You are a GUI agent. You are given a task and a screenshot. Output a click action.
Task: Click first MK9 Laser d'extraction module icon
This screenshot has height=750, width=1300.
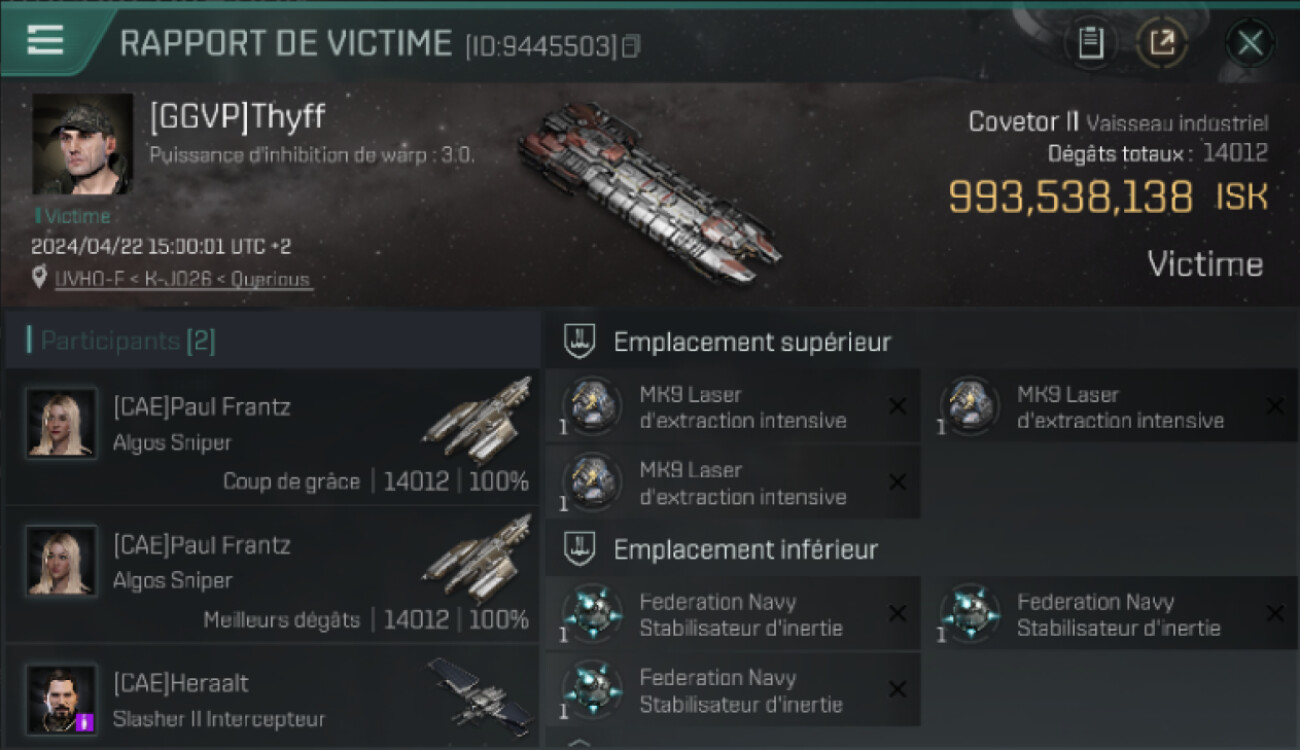(592, 406)
